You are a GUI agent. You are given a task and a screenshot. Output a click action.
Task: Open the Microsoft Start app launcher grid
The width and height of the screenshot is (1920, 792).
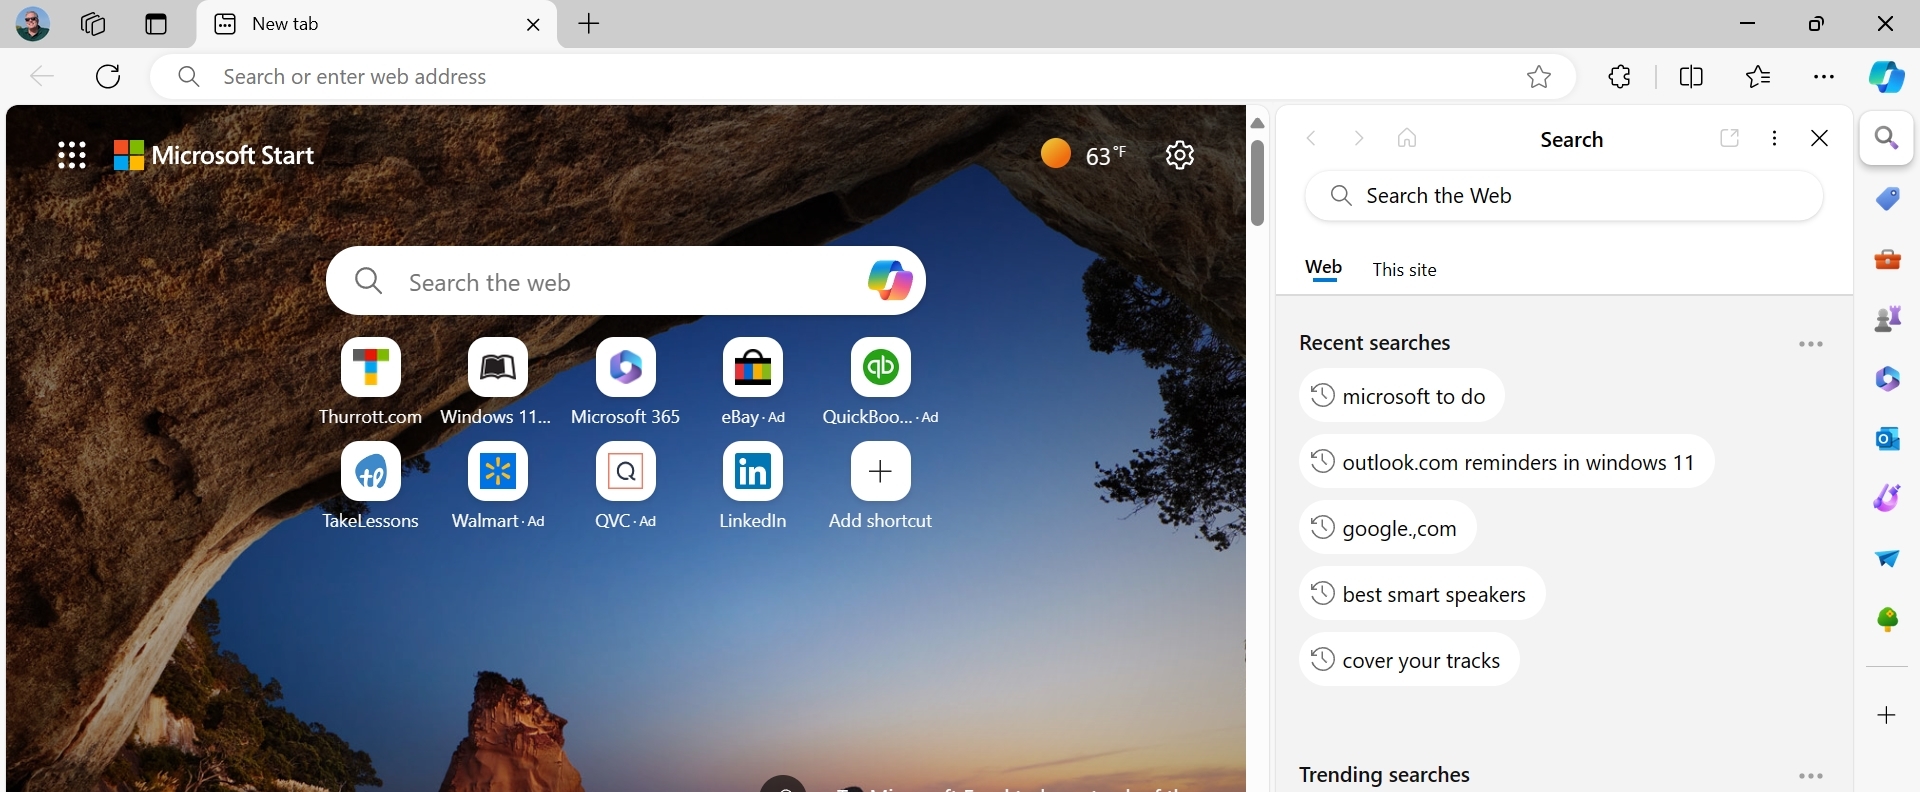pos(72,155)
